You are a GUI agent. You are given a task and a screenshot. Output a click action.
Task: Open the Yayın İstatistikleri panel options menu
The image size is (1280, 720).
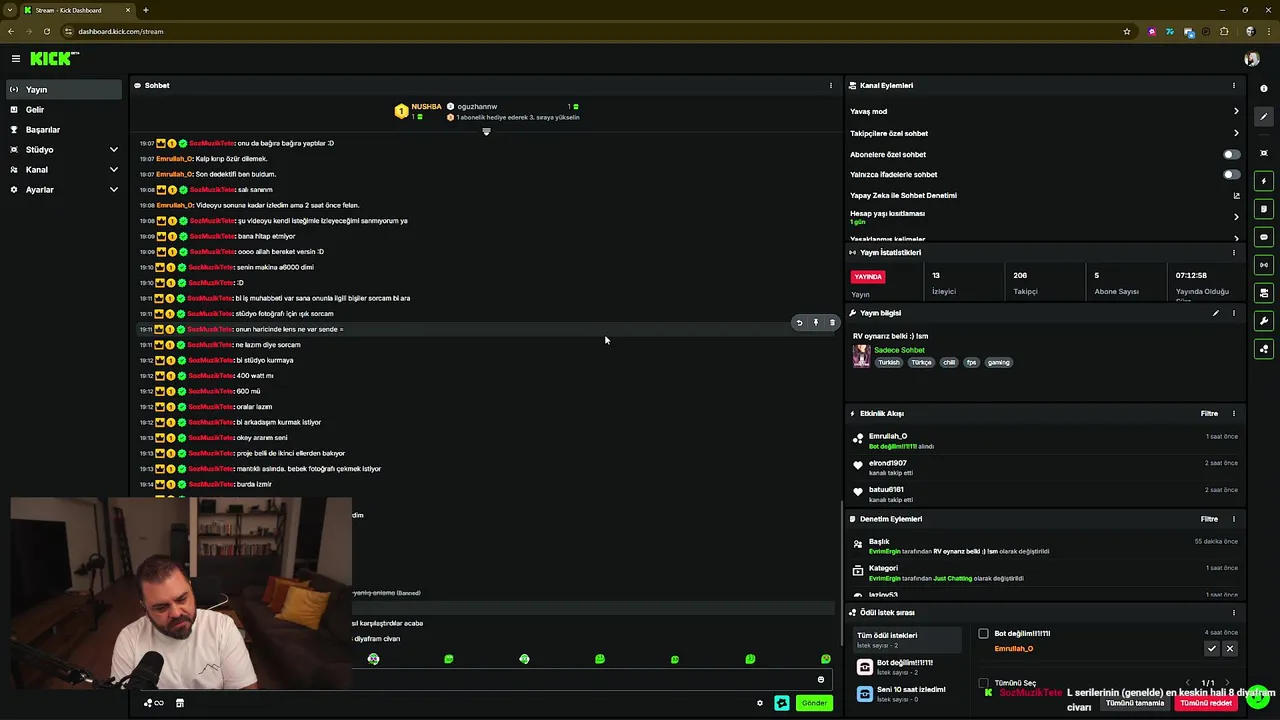(x=1233, y=252)
